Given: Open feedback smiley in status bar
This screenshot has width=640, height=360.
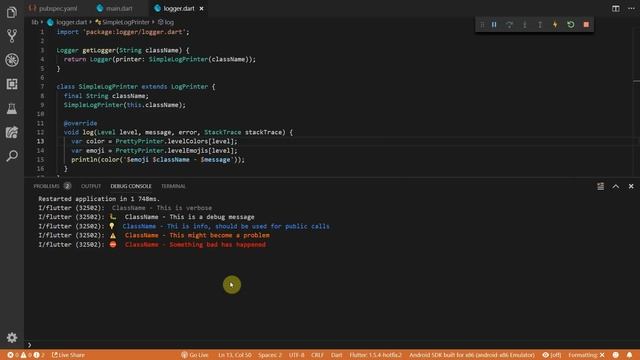Looking at the screenshot, I should pyautogui.click(x=616, y=355).
